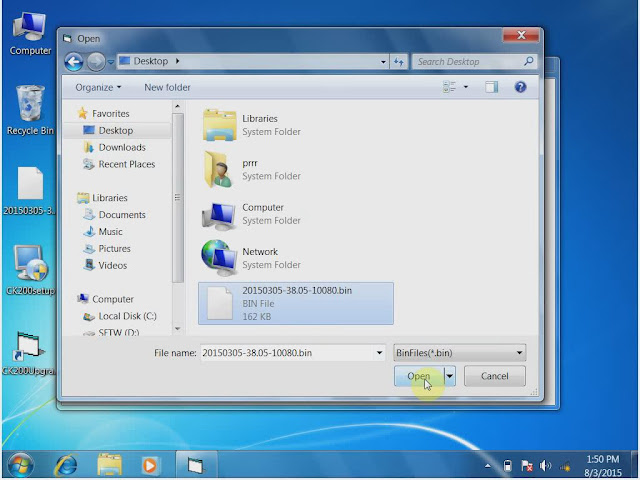Select Computer desktop icon
The image size is (640, 480).
pos(30,33)
